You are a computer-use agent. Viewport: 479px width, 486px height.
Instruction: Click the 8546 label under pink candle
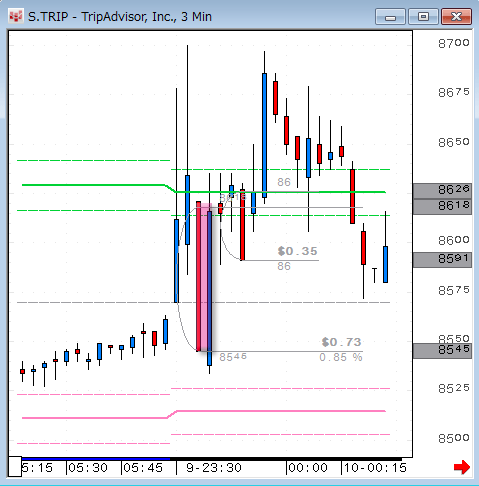click(x=233, y=357)
